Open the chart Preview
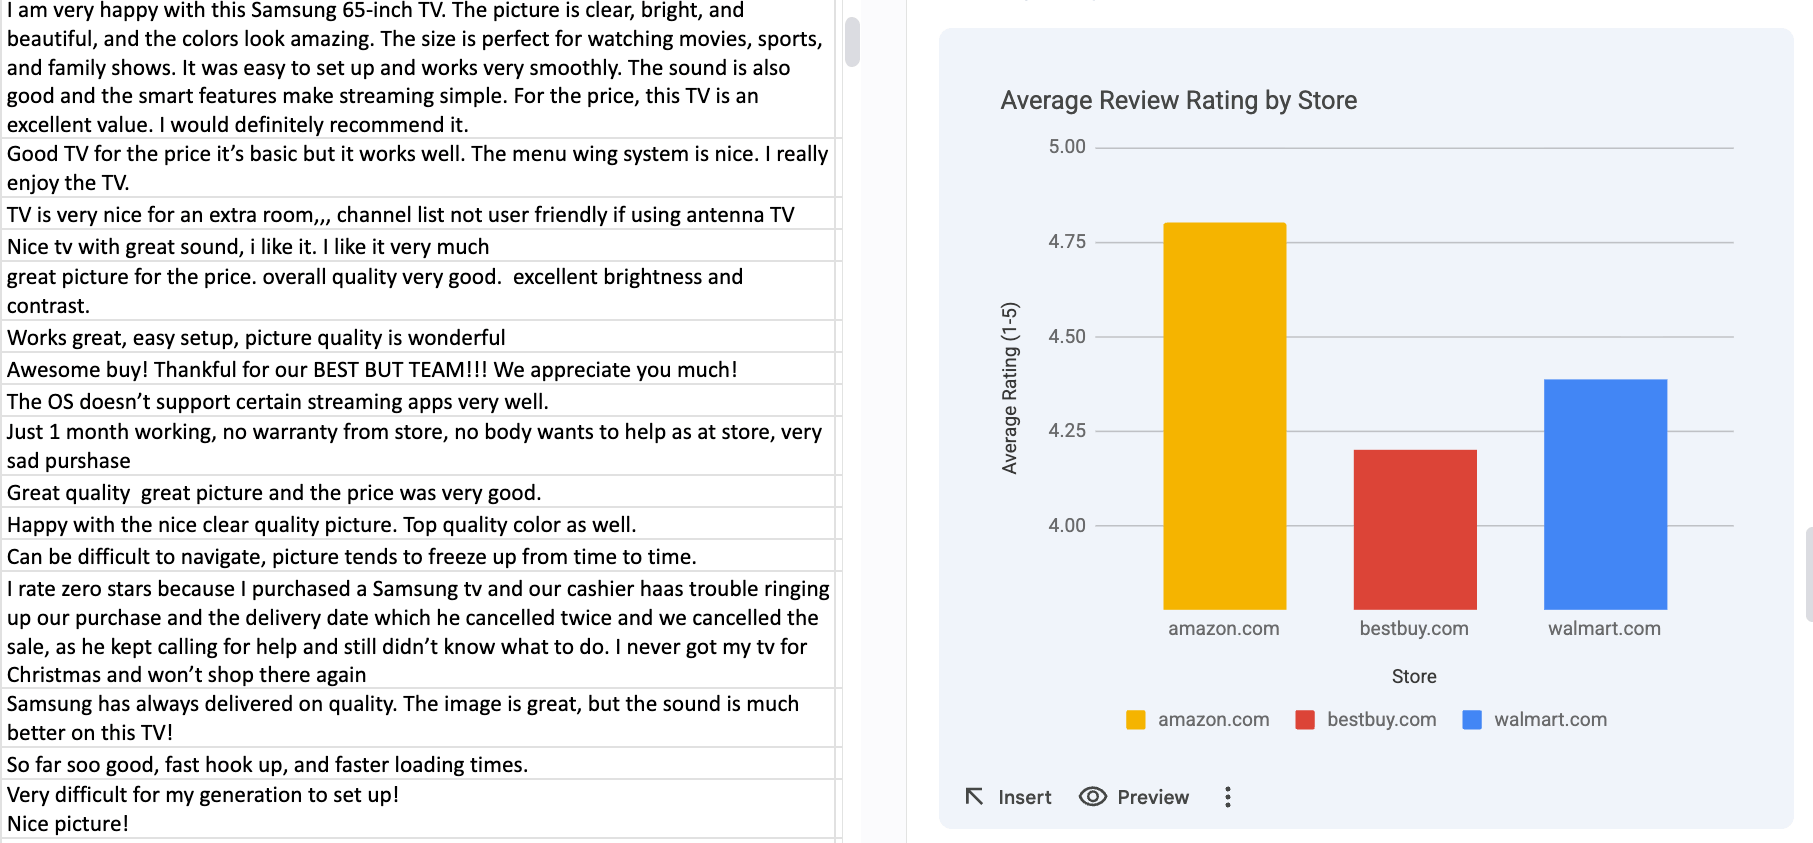1813x843 pixels. (x=1133, y=796)
